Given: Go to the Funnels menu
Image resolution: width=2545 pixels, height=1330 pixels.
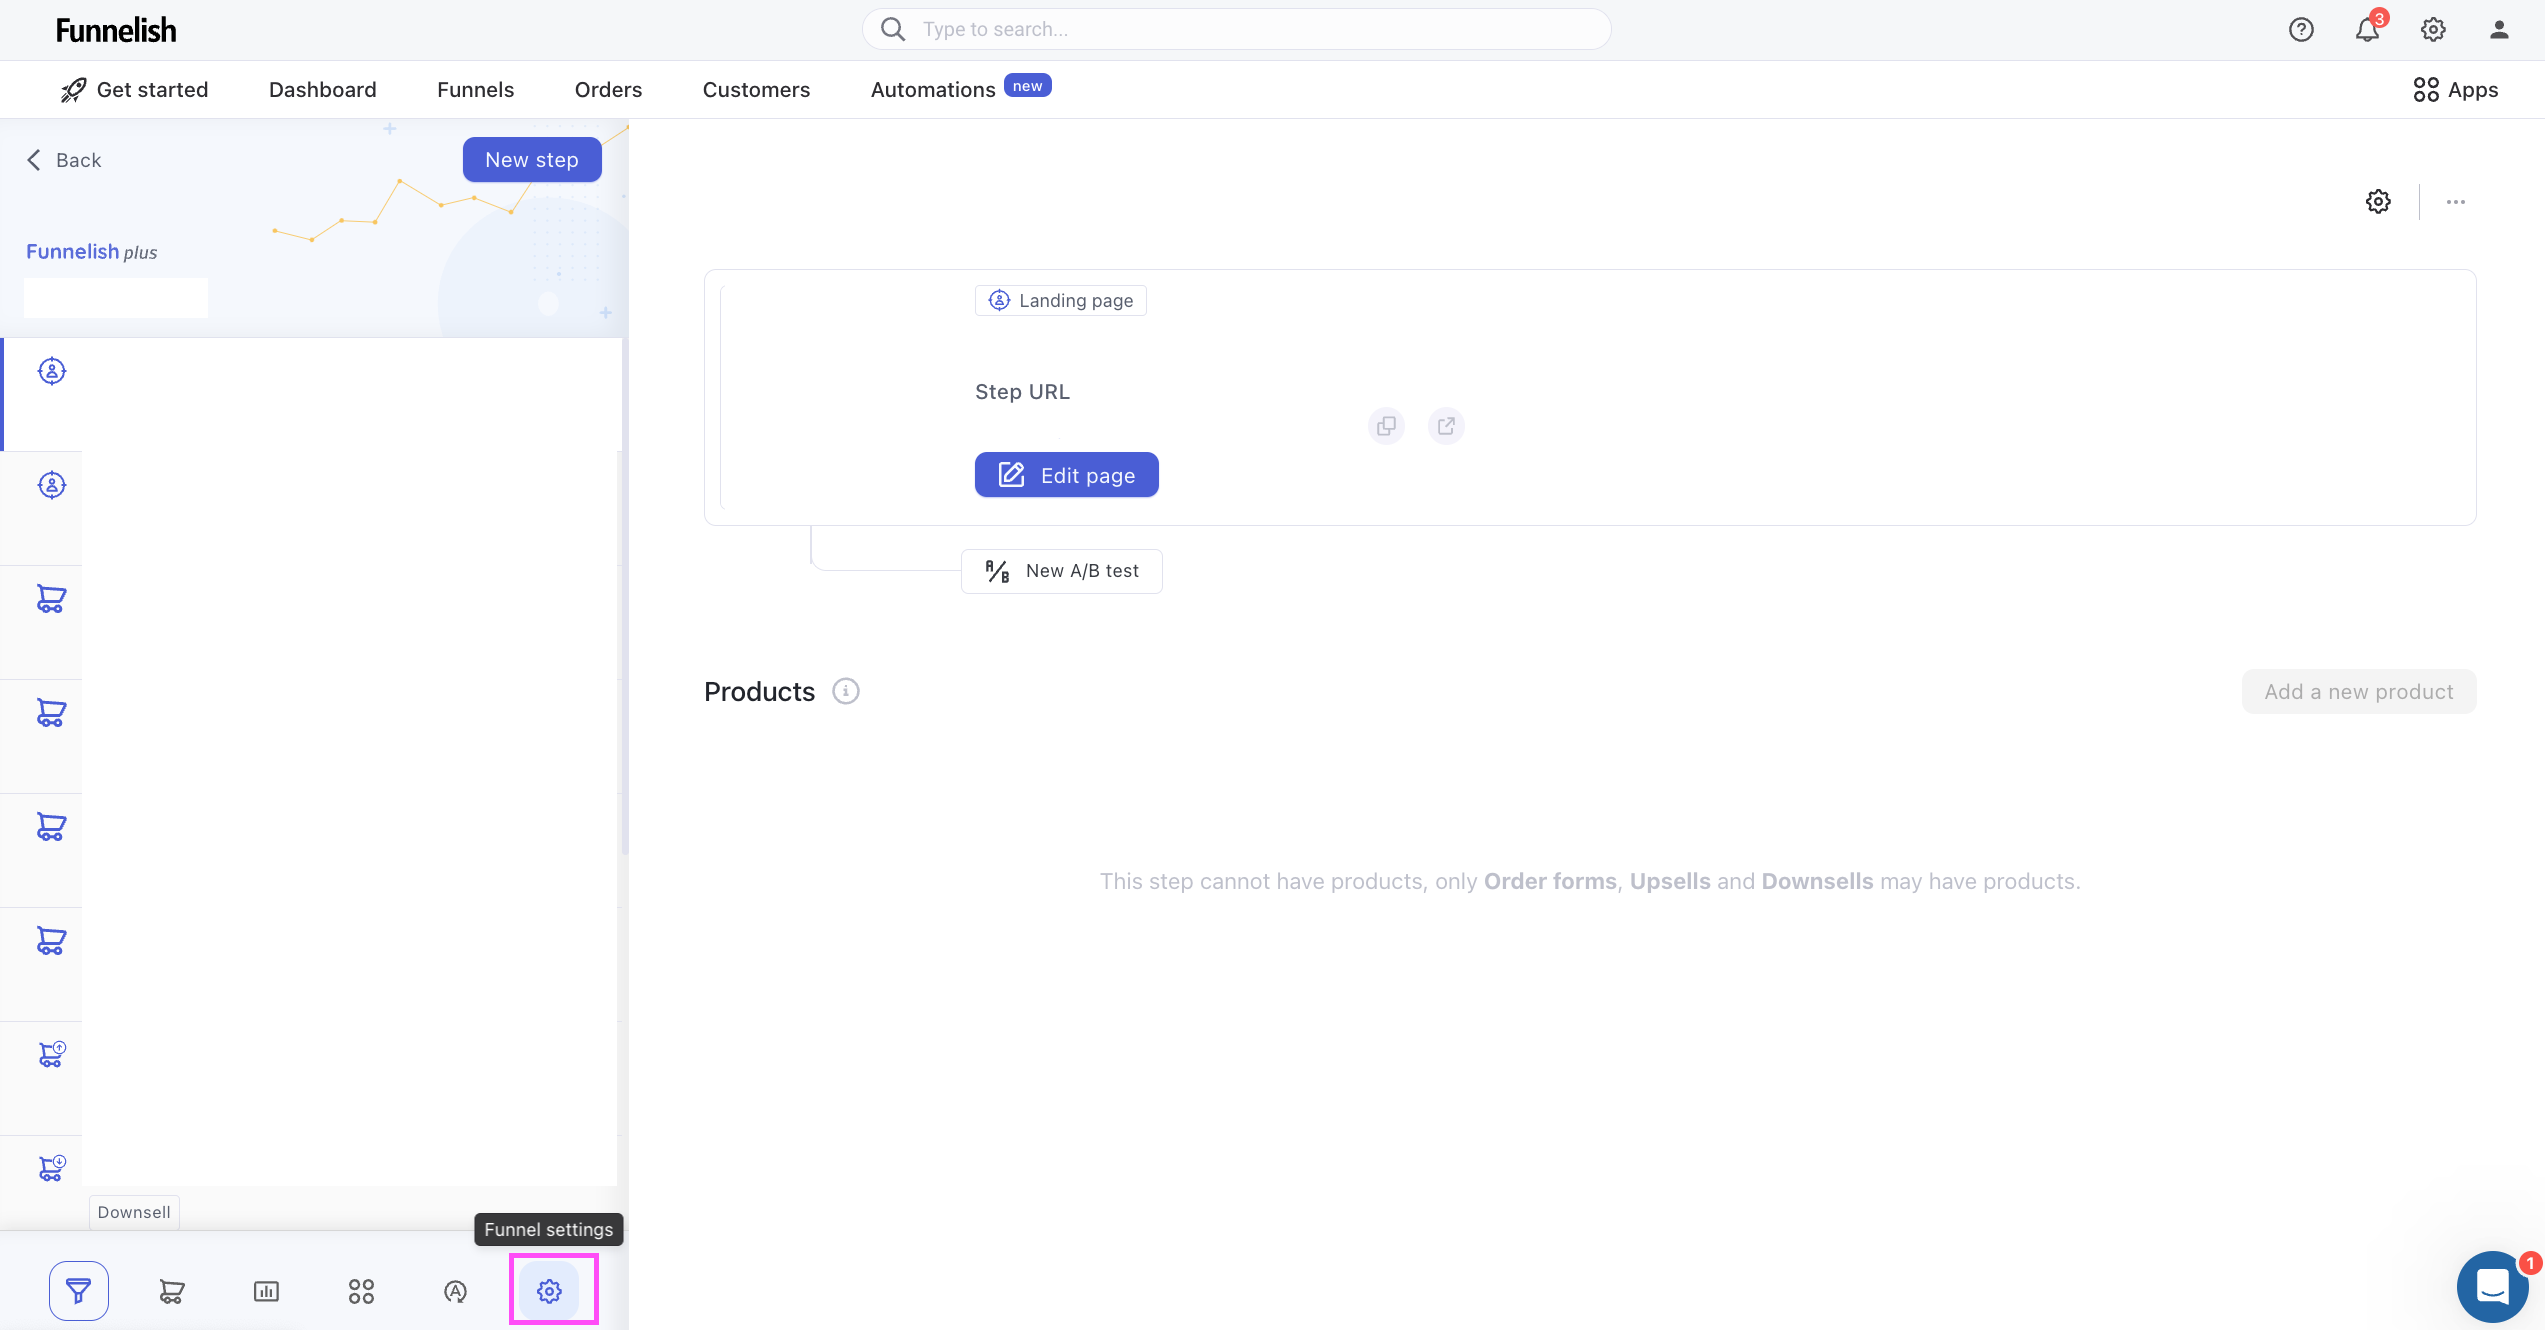Looking at the screenshot, I should (475, 90).
